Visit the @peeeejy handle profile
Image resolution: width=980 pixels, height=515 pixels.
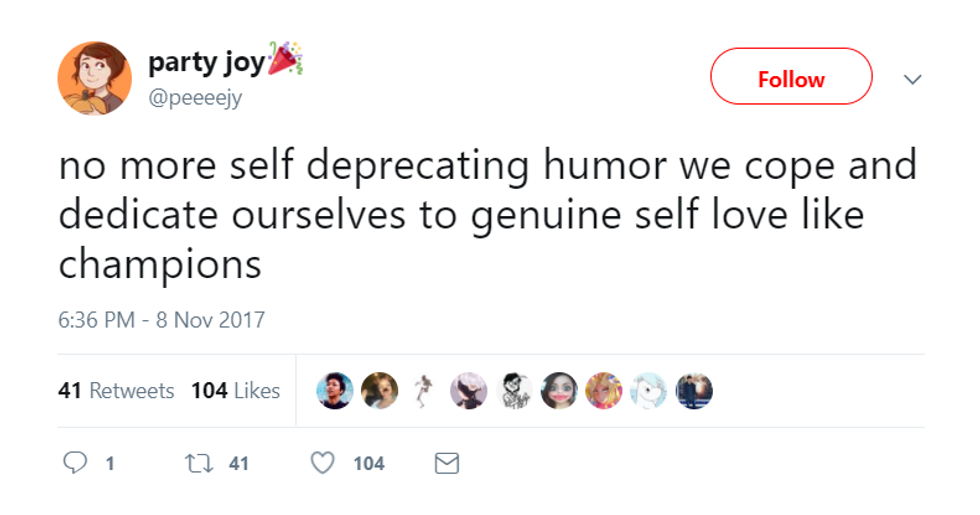195,98
